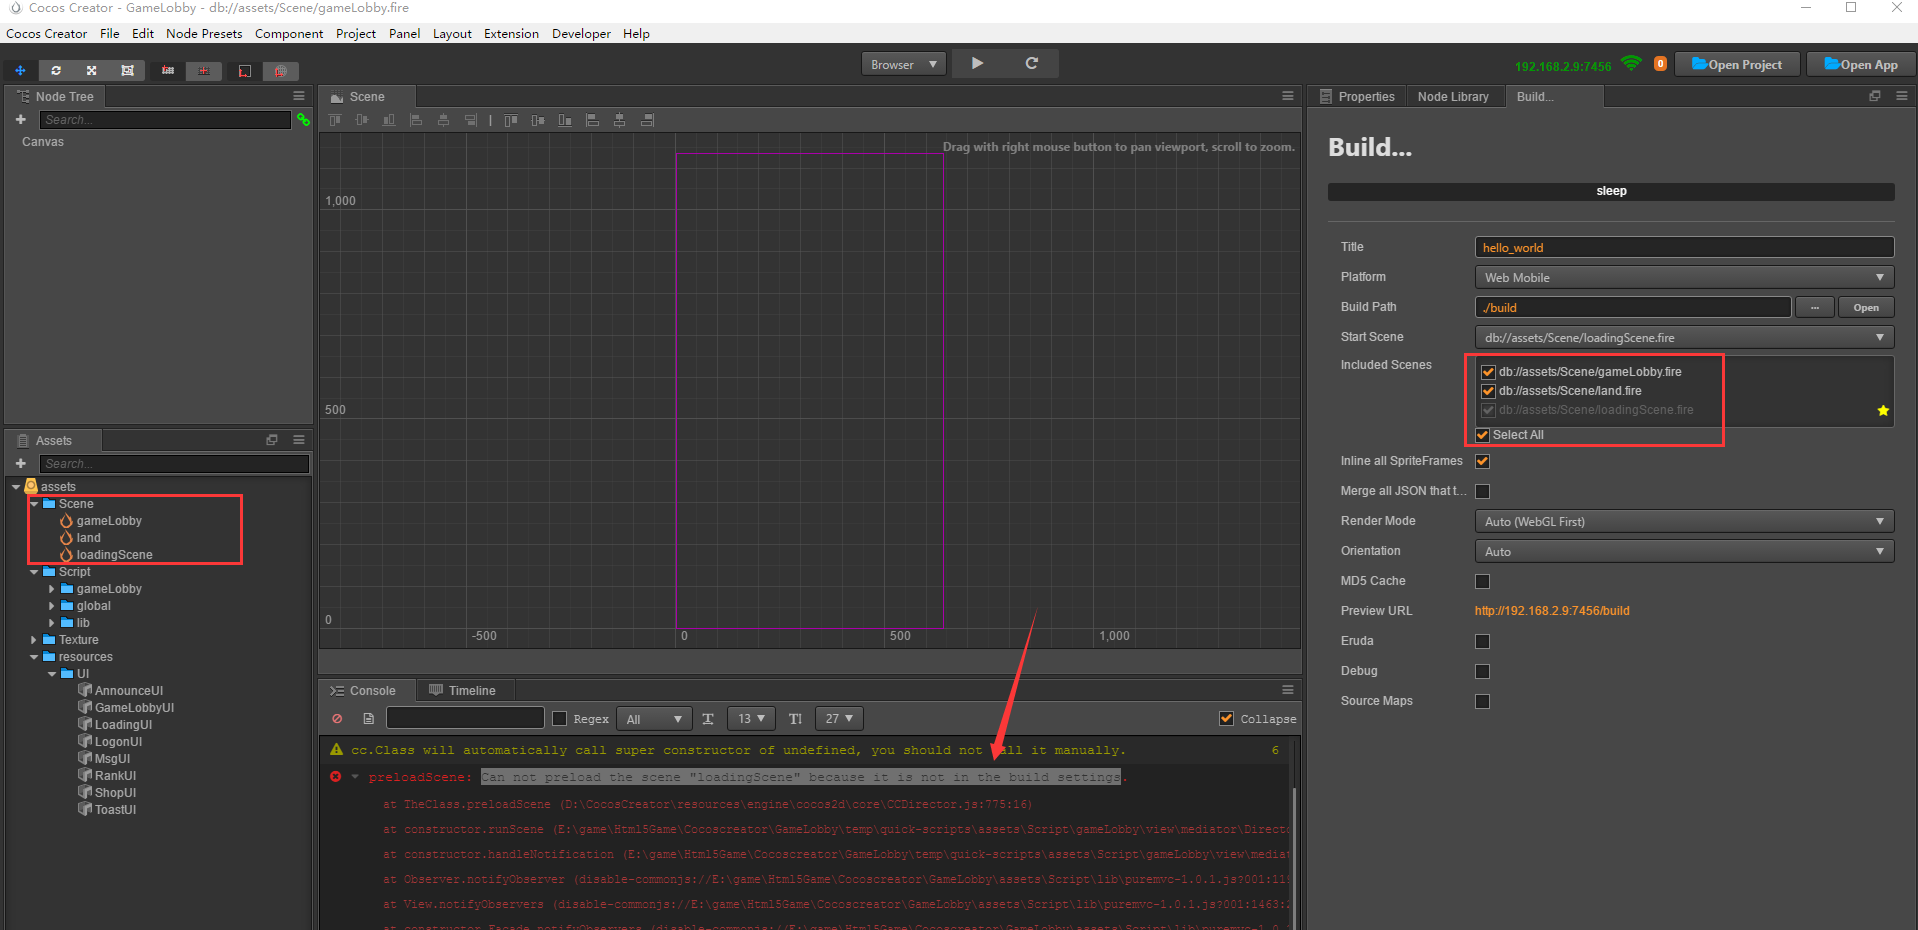Open the Component menu
1918x930 pixels.
289,33
